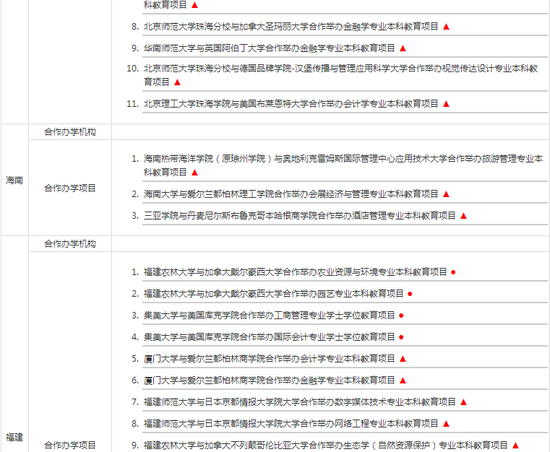Click the red triangle next to 海南大学与爱尔兰都柏林理工学院 item

446,194
